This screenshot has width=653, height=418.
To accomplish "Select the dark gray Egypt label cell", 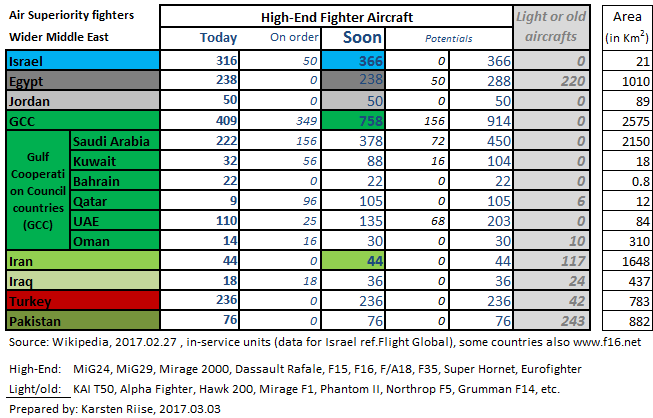I will click(83, 81).
